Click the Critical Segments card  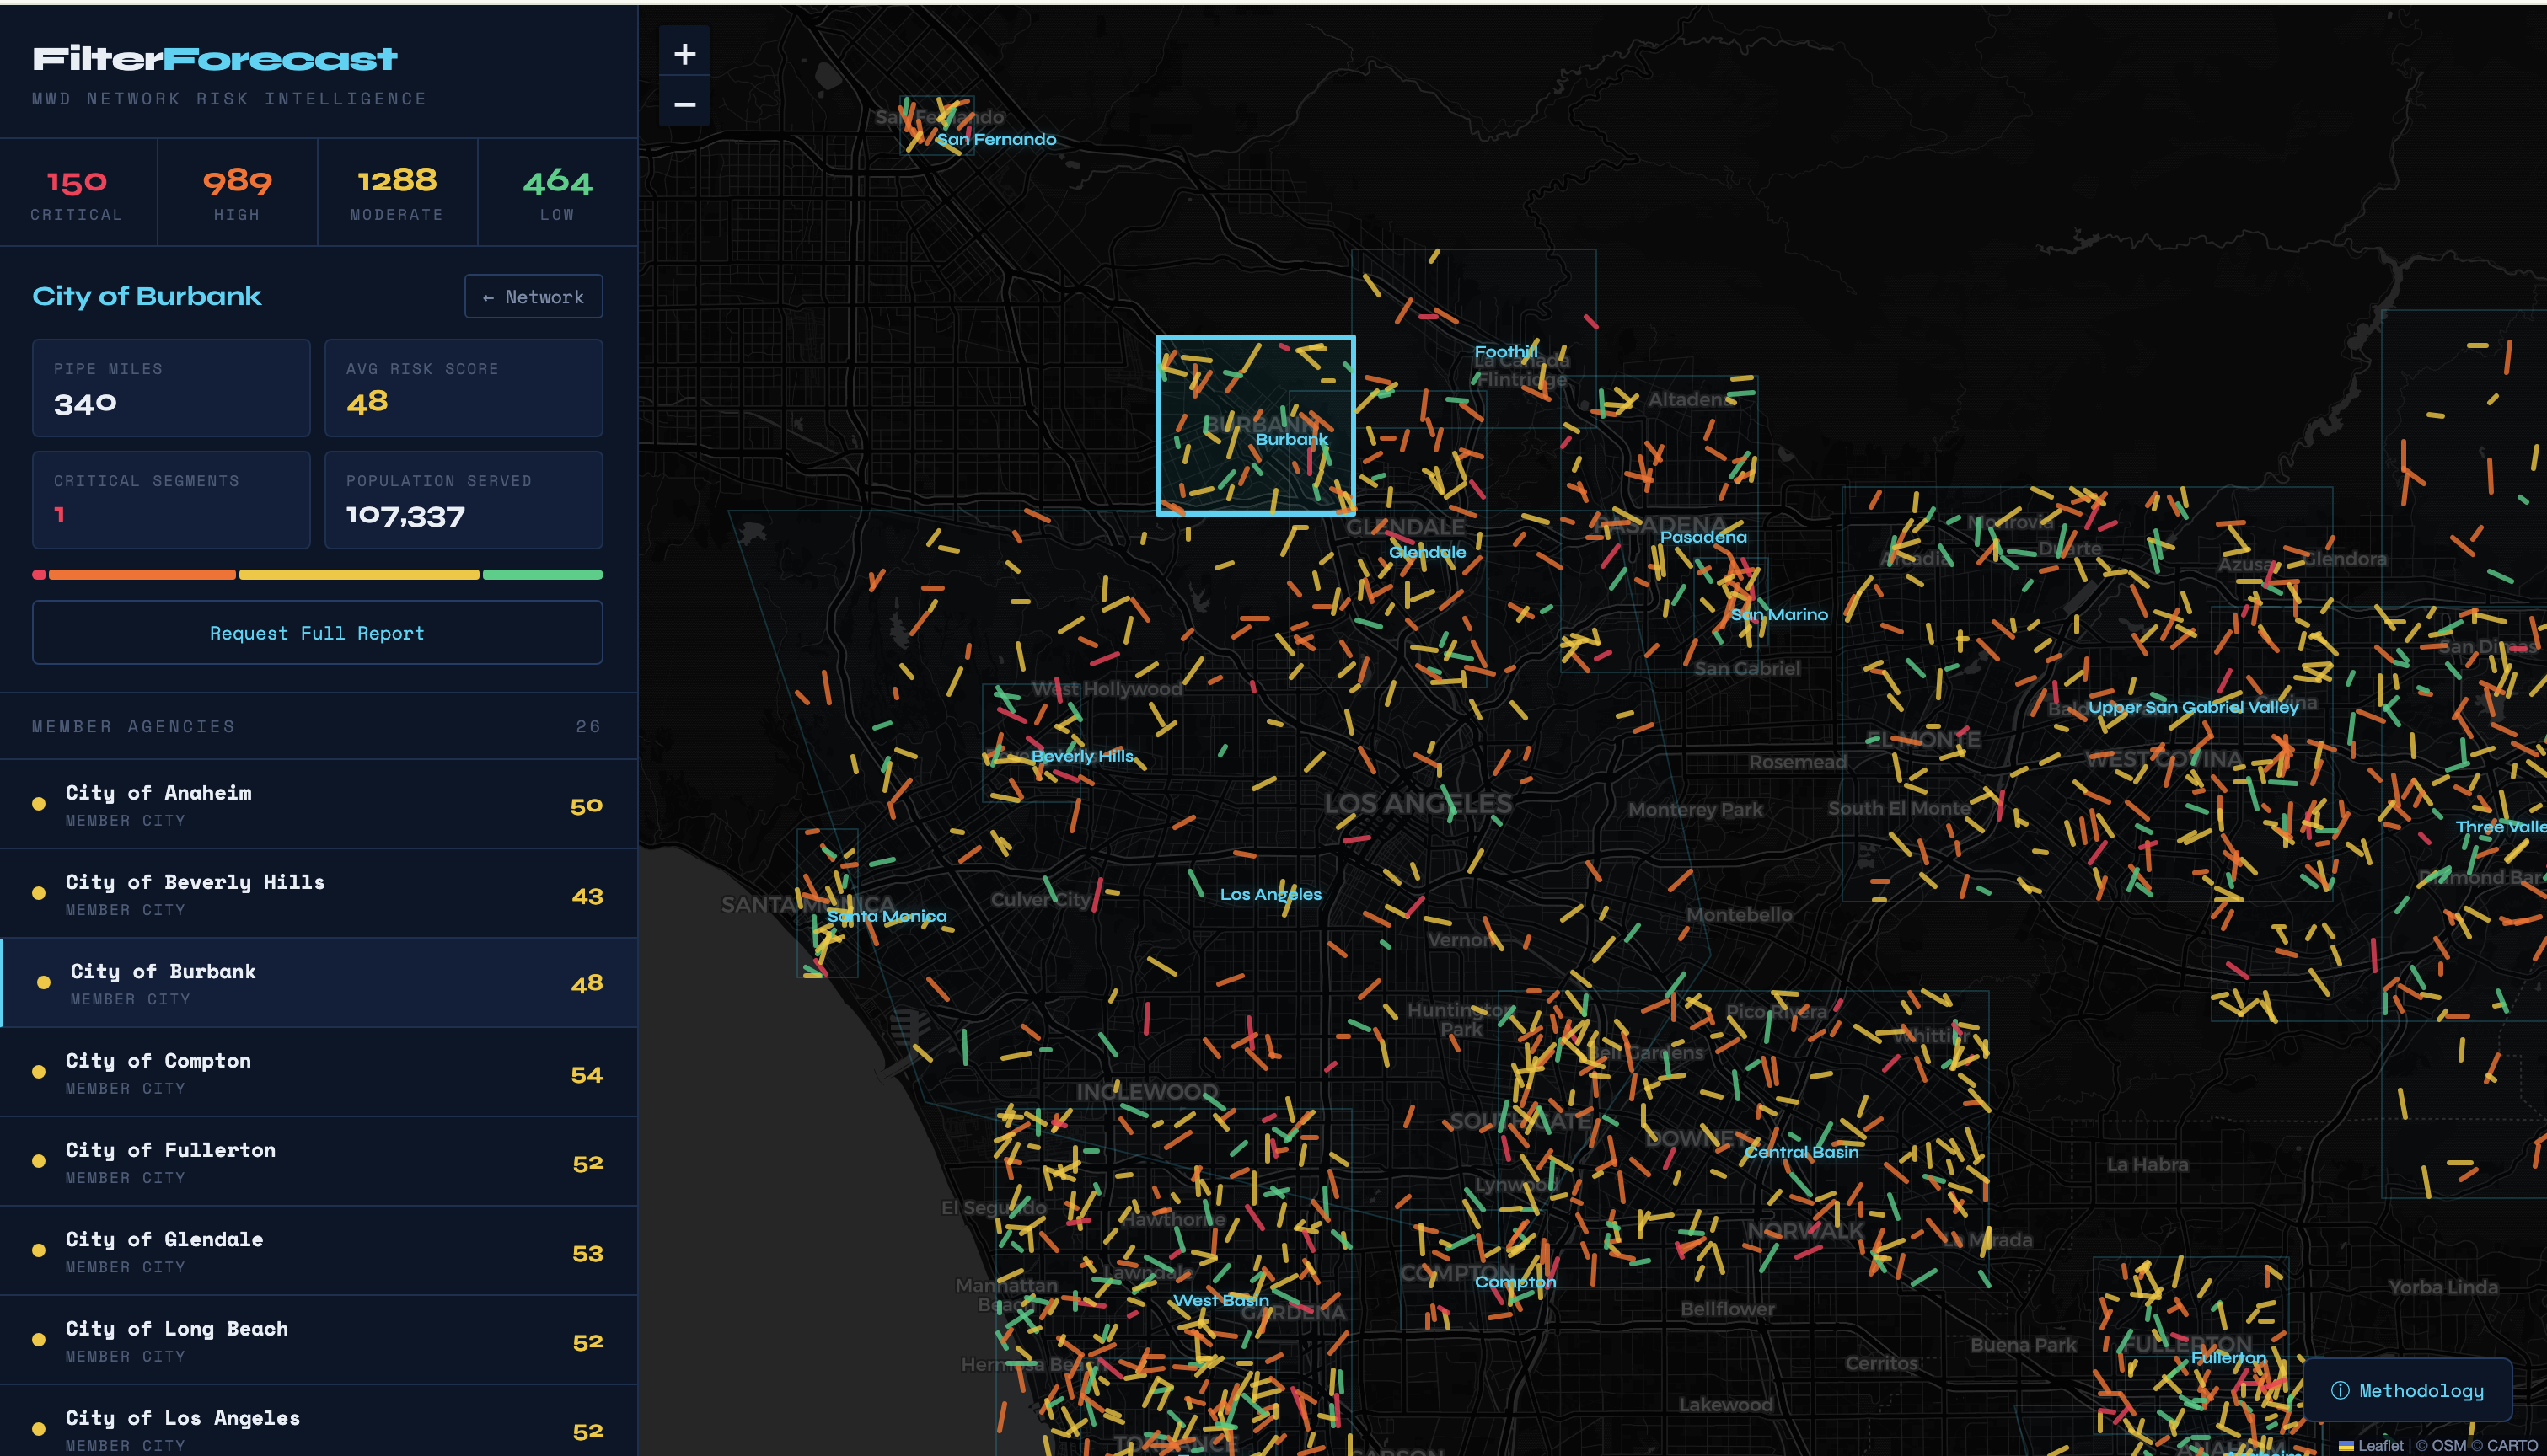tap(171, 500)
